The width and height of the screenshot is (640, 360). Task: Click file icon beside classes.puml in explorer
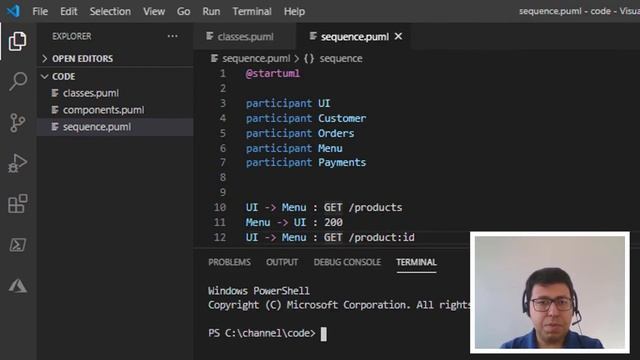(x=55, y=93)
